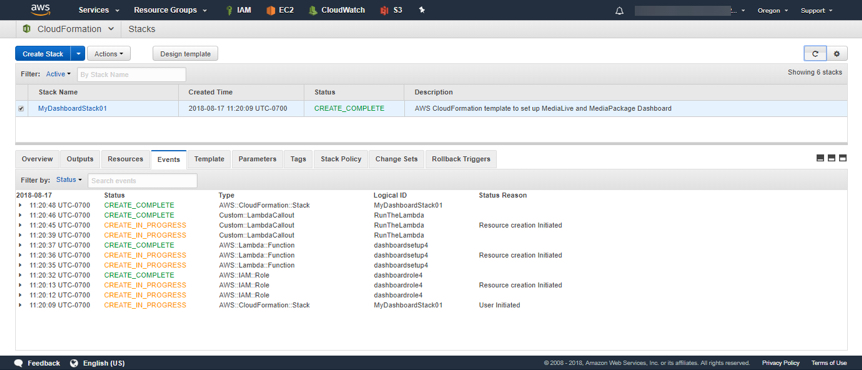Open the Create Stack dropdown arrow

[x=78, y=54]
